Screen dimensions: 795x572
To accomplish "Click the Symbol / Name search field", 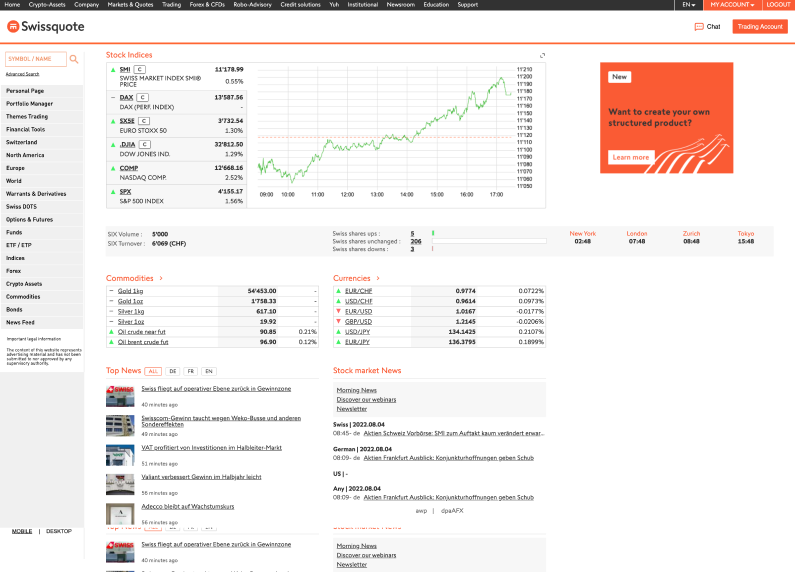I will click(35, 59).
